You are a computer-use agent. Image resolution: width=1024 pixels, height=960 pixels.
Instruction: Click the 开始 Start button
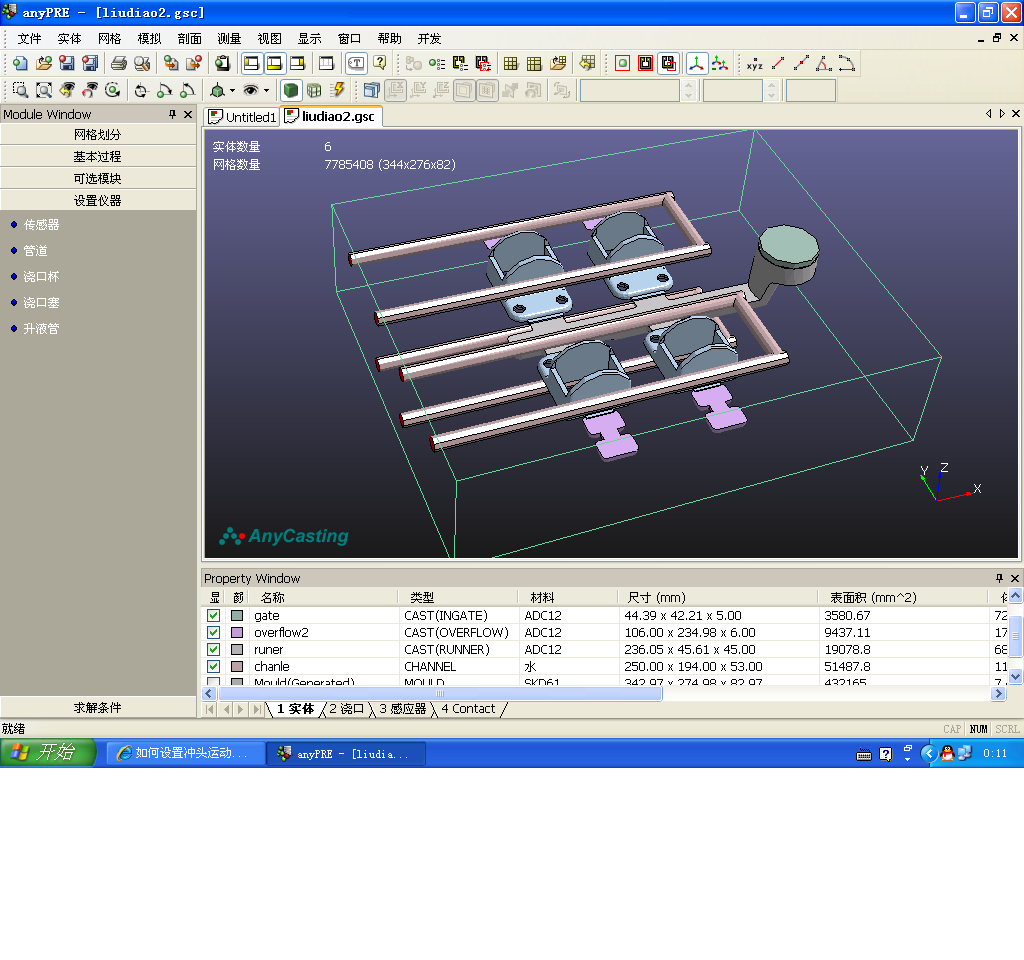coord(48,752)
